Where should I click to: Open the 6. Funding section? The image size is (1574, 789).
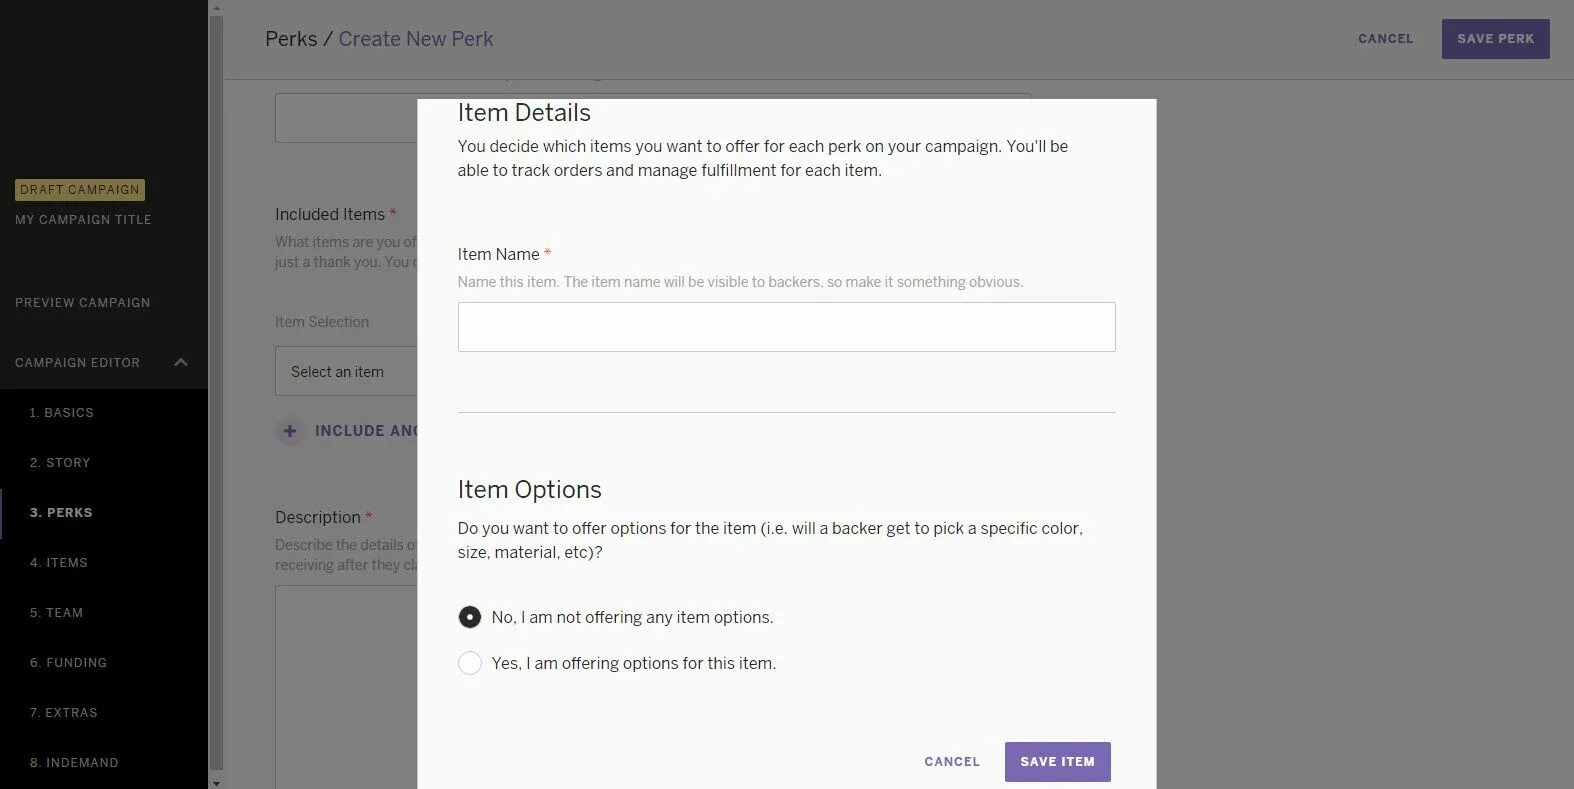68,663
